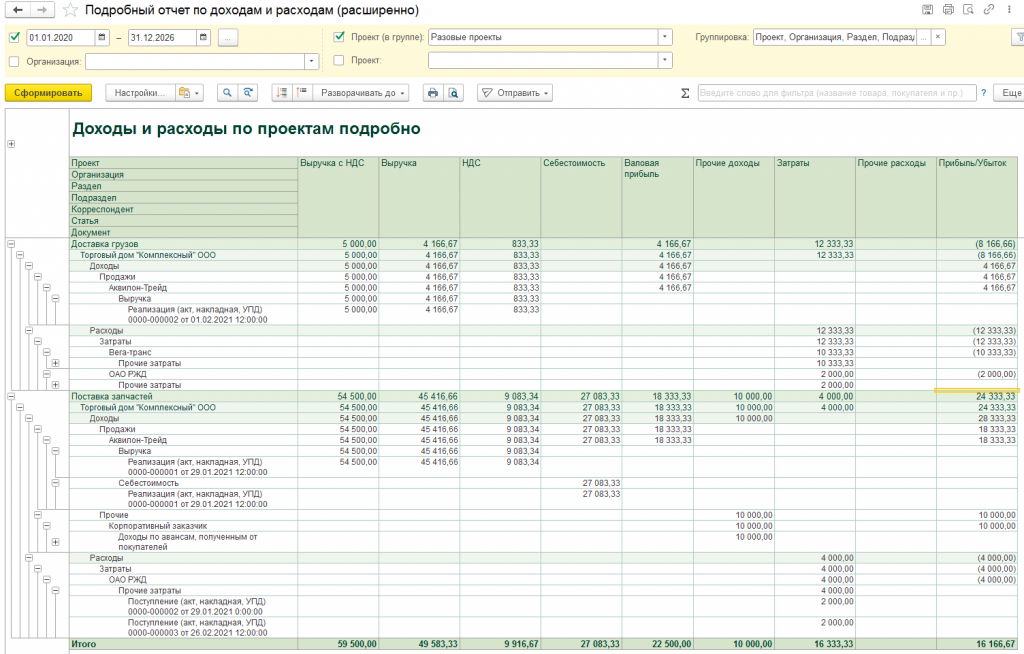Enable the Проект filter checkbox
The height and width of the screenshot is (654, 1024).
tap(339, 60)
